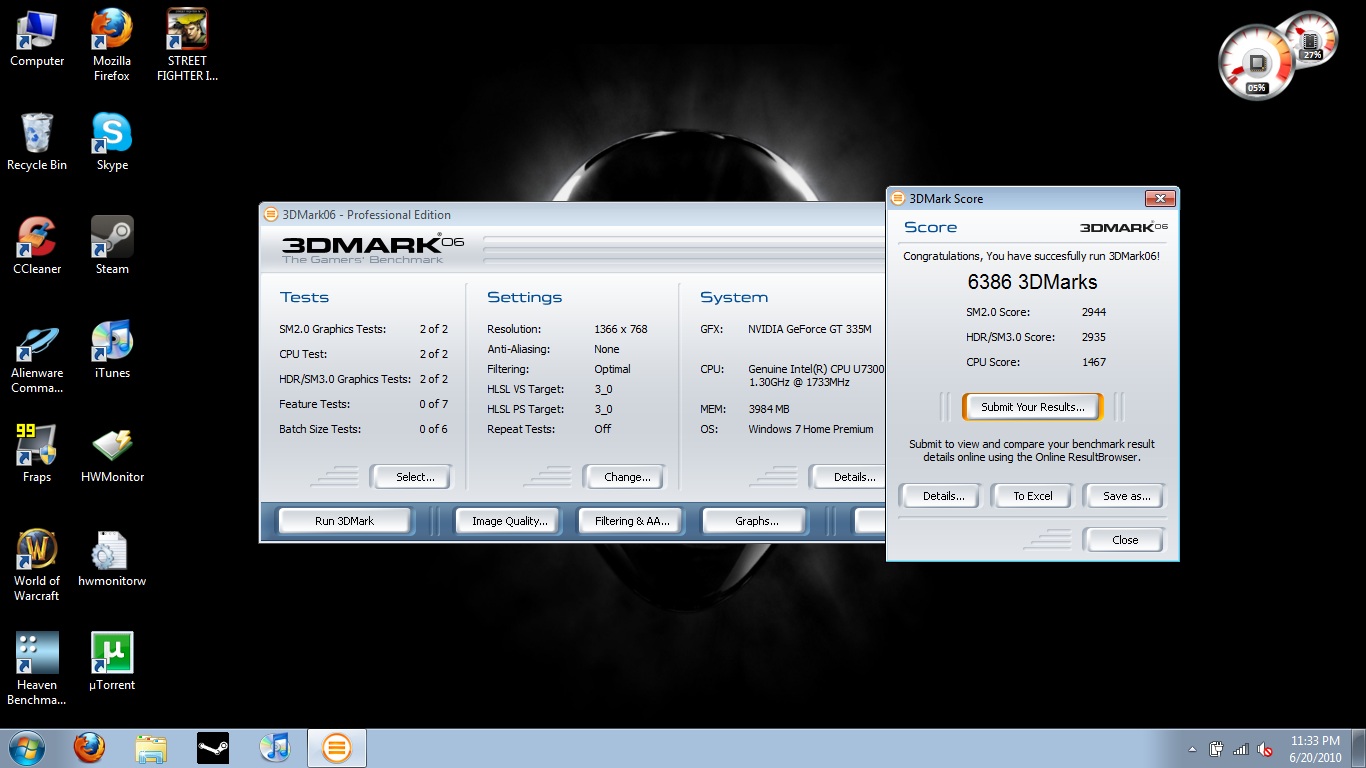Open Firefox from the taskbar
This screenshot has width=1366, height=768.
(x=89, y=748)
